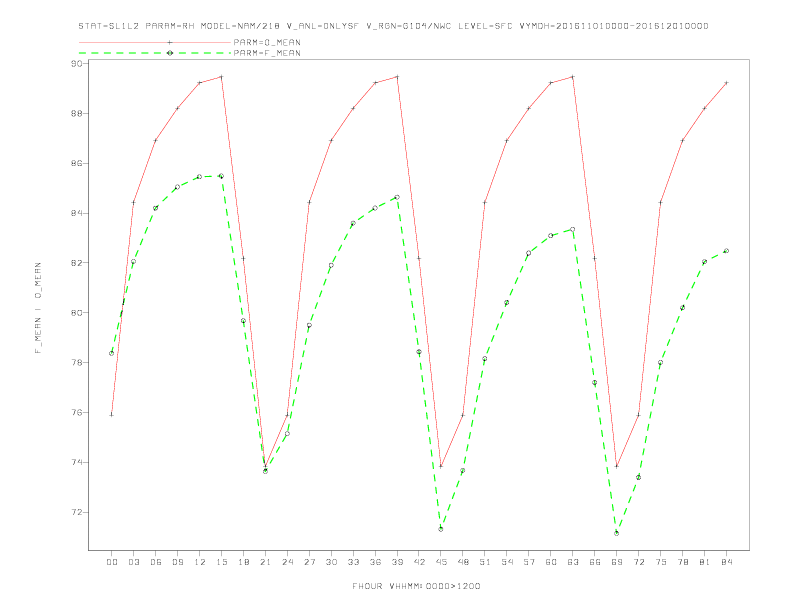The height and width of the screenshot is (612, 792).
Task: Click the x-axis hour label 30
Action: click(331, 562)
